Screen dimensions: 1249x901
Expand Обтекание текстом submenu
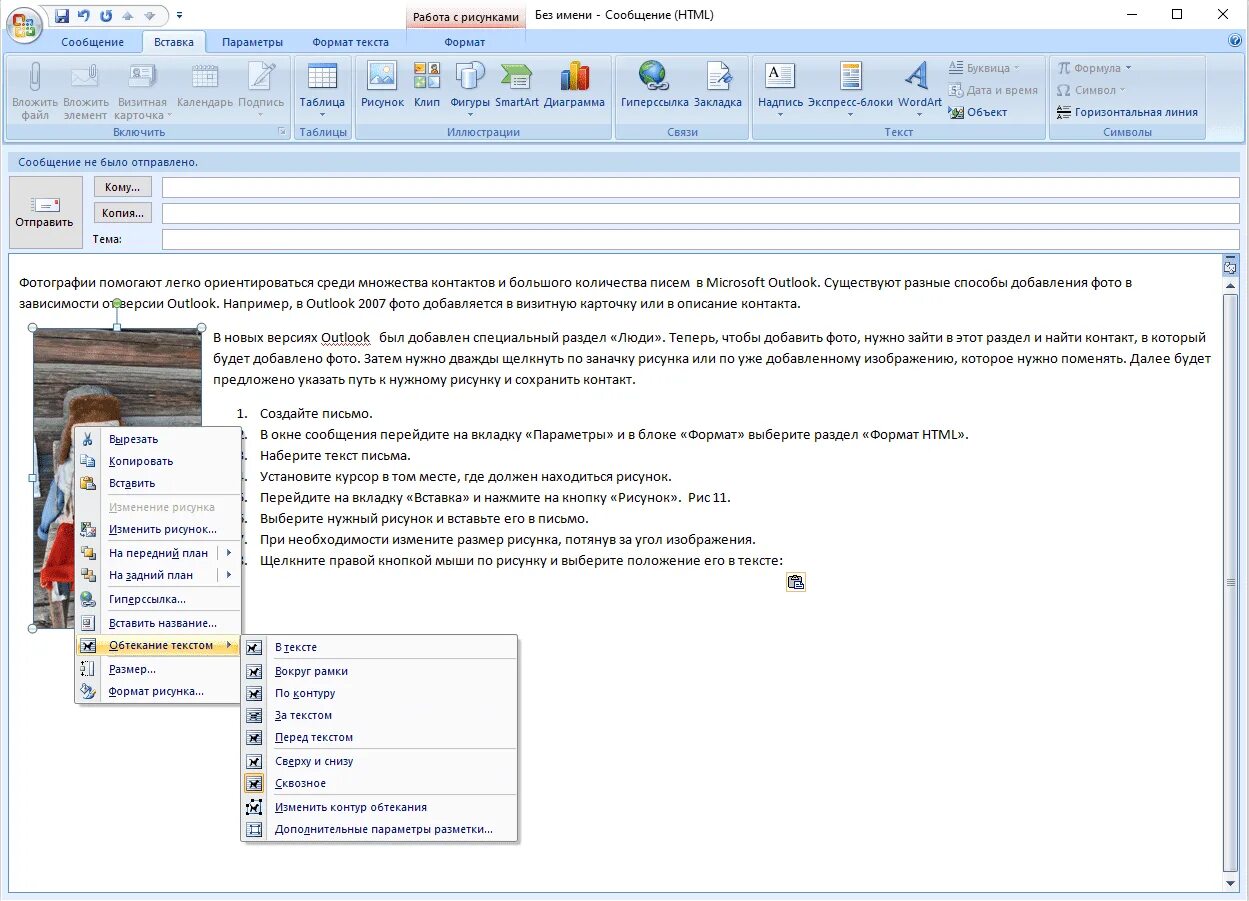click(159, 645)
